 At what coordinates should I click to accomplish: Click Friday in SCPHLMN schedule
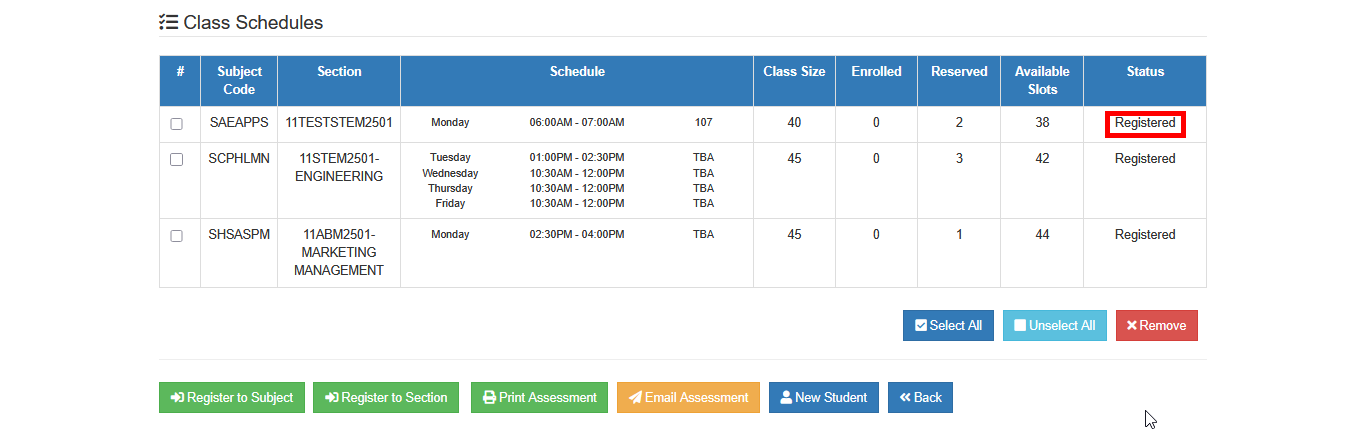coord(450,204)
